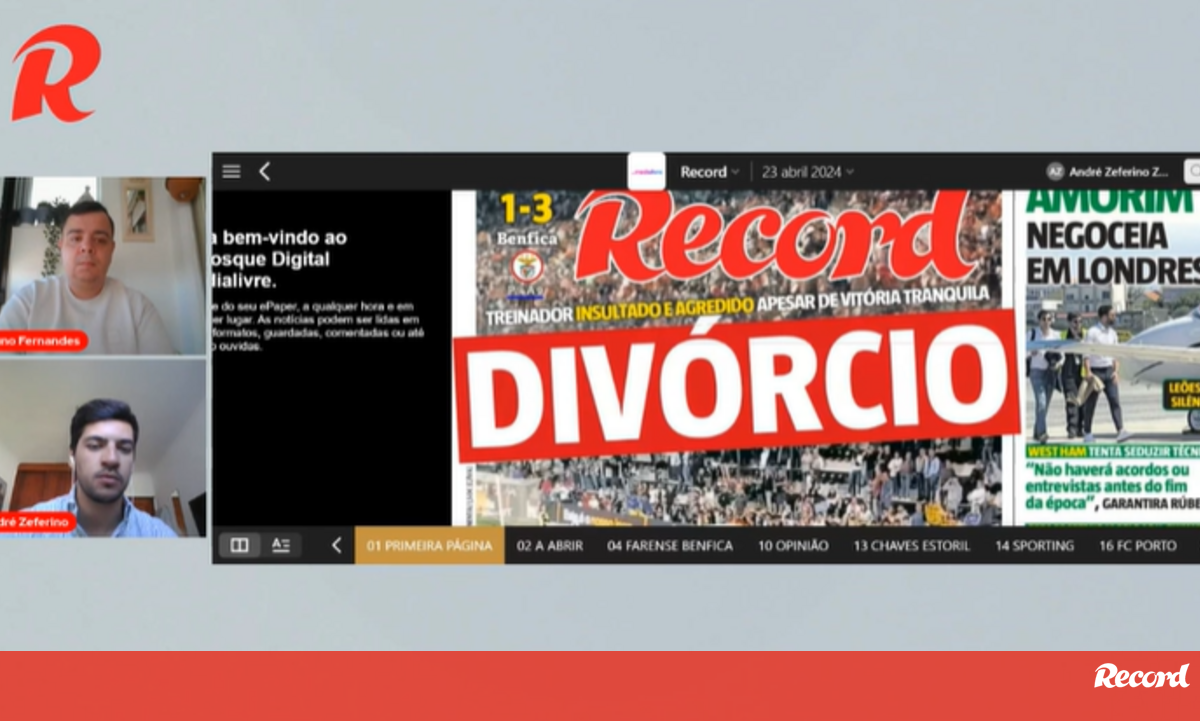Image resolution: width=1200 pixels, height=721 pixels.
Task: Open the 23 abril 2024 date dropdown
Action: coord(807,171)
